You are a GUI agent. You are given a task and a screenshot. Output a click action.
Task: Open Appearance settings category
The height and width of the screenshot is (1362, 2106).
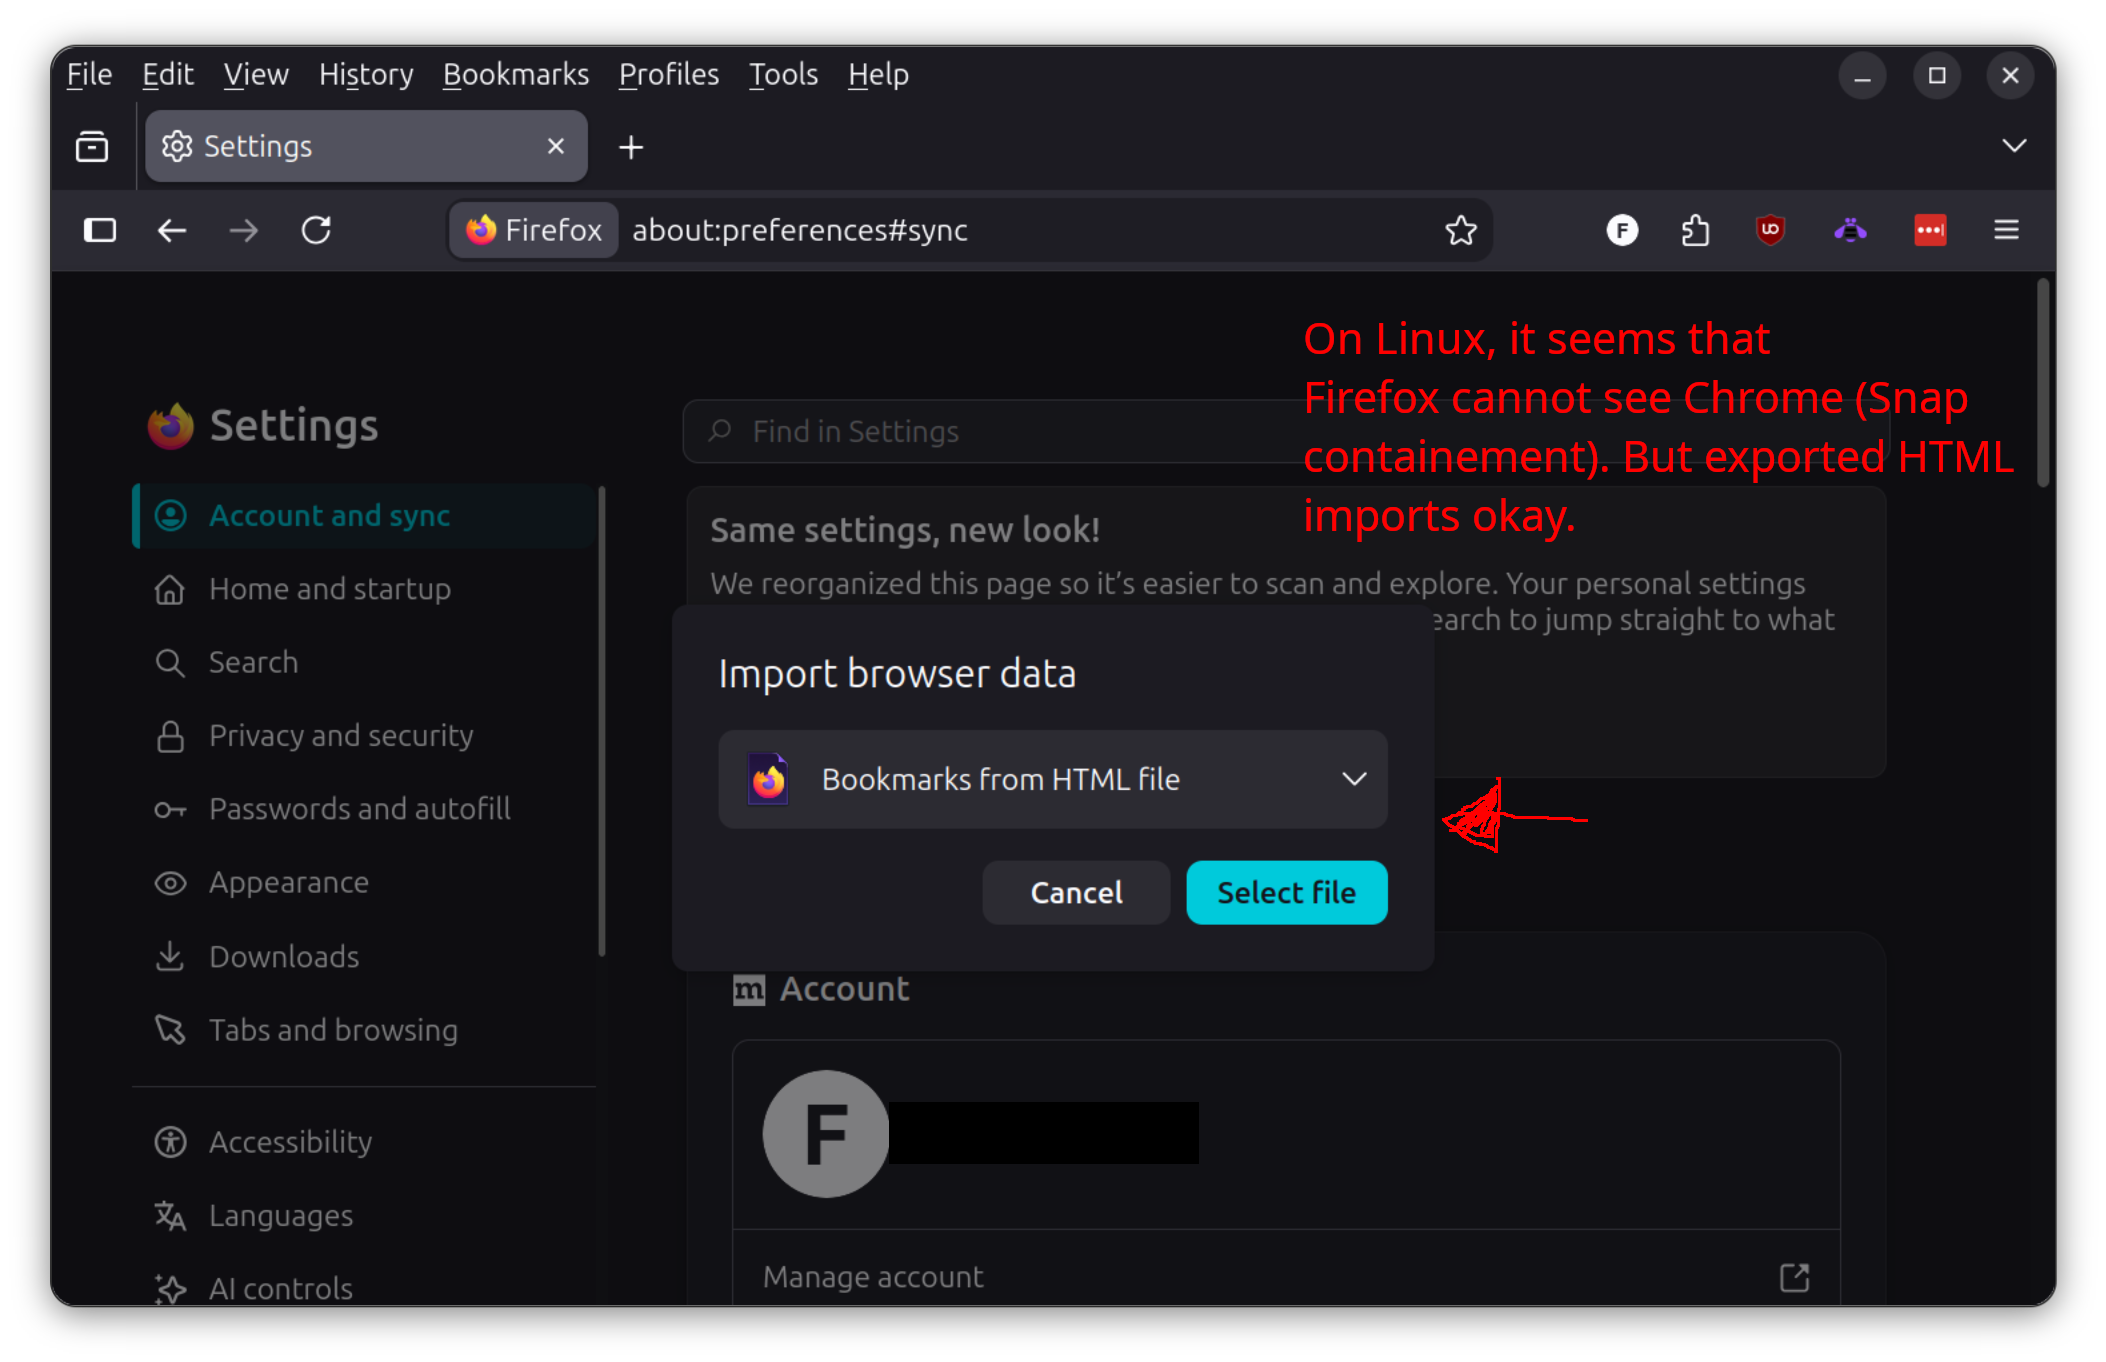tap(364, 883)
